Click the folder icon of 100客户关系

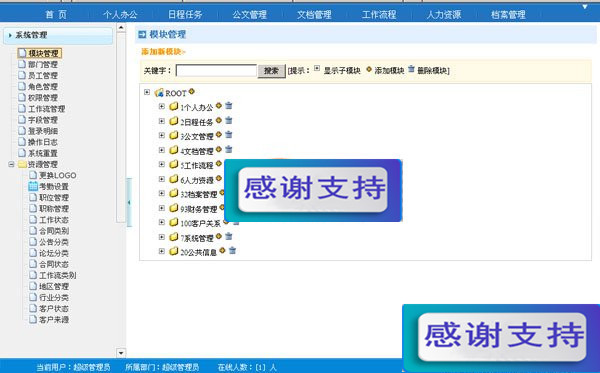coord(174,222)
